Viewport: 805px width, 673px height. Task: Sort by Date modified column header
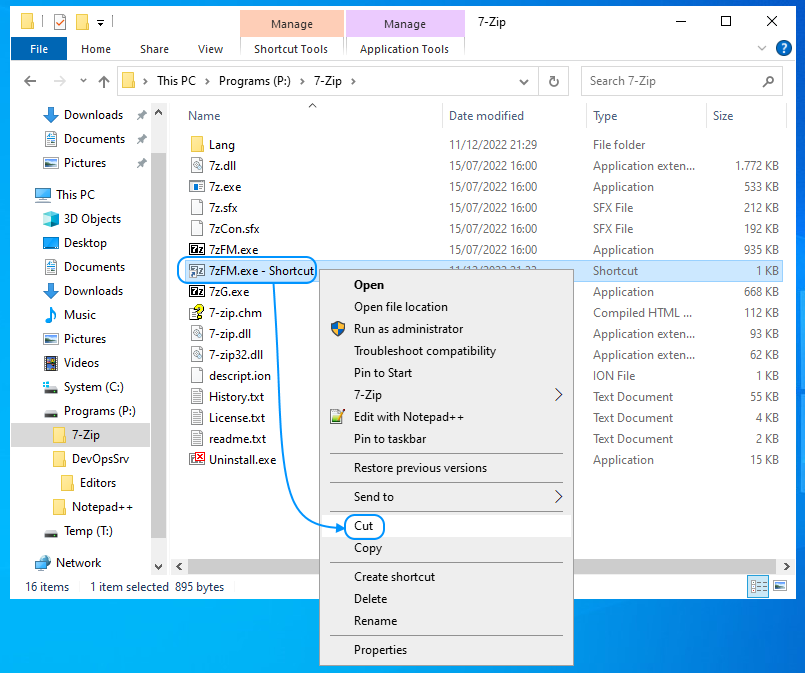tap(486, 116)
